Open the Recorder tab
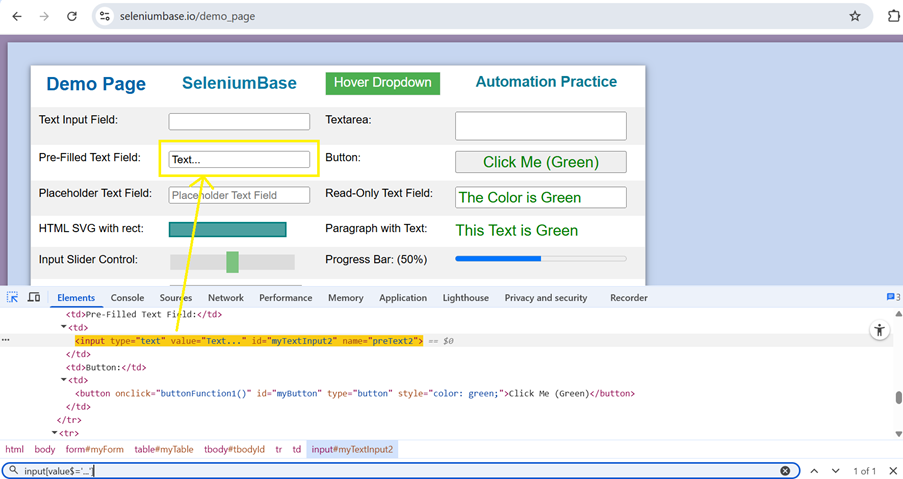903x479 pixels. pyautogui.click(x=629, y=298)
